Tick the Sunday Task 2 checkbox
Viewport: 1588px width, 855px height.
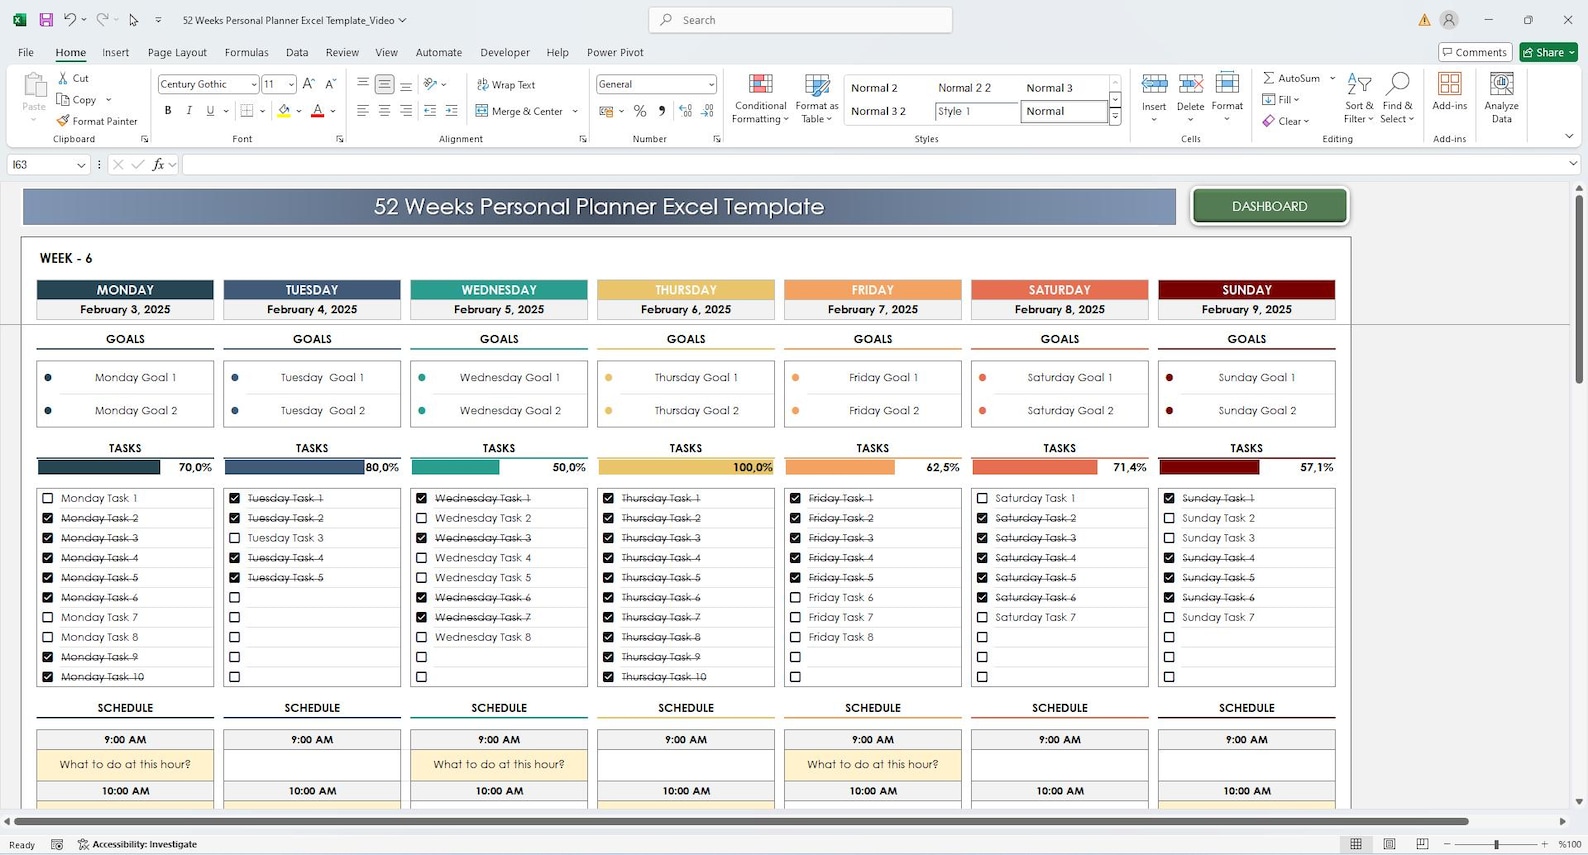1169,518
